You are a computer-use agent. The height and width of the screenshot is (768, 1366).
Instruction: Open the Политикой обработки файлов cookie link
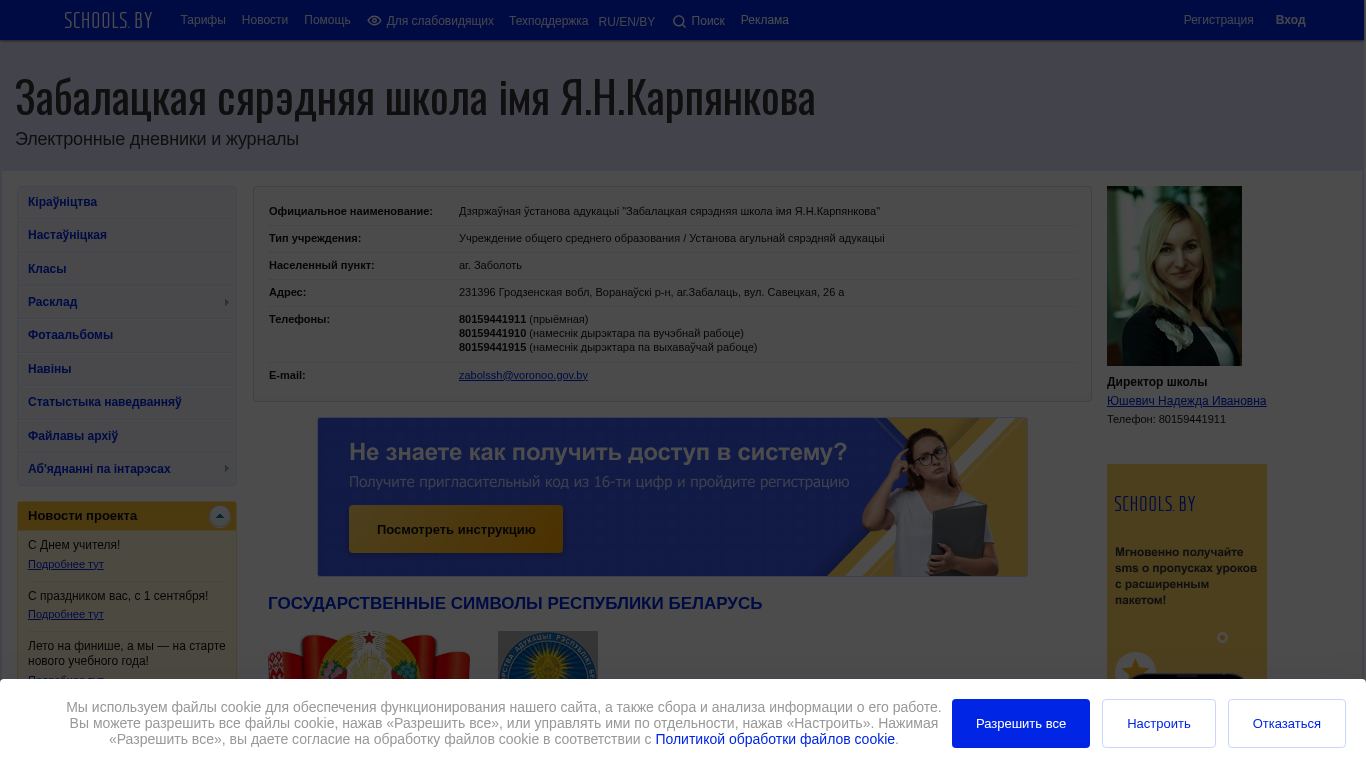[x=775, y=739]
